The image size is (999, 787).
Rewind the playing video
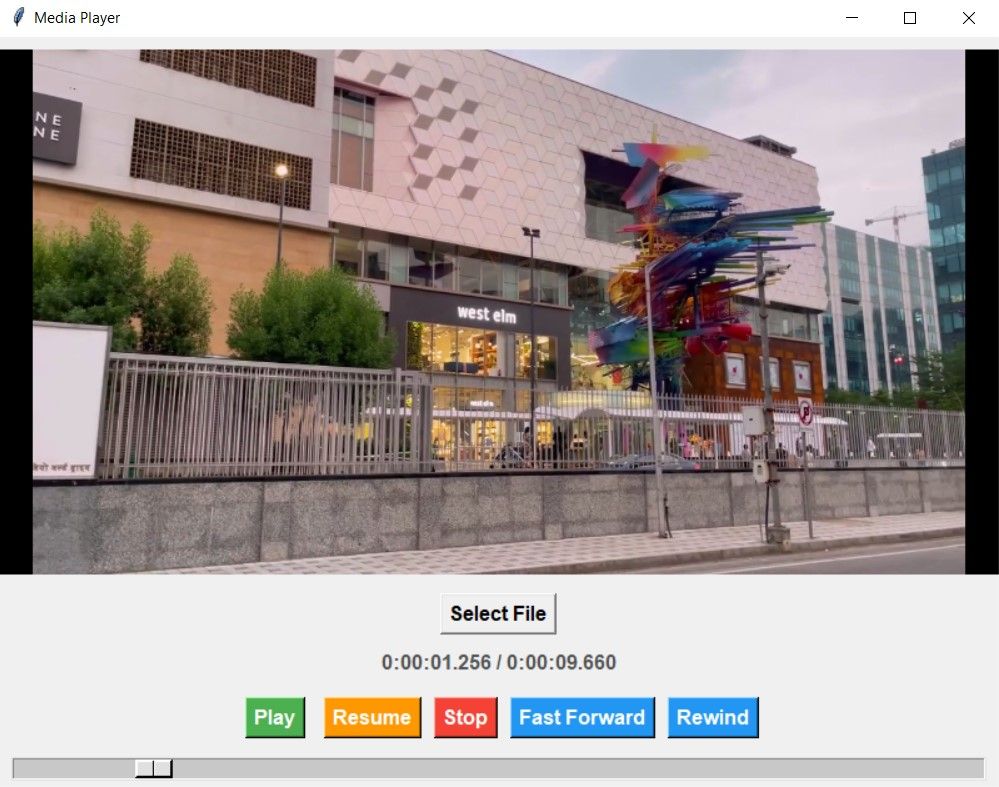[x=712, y=716]
